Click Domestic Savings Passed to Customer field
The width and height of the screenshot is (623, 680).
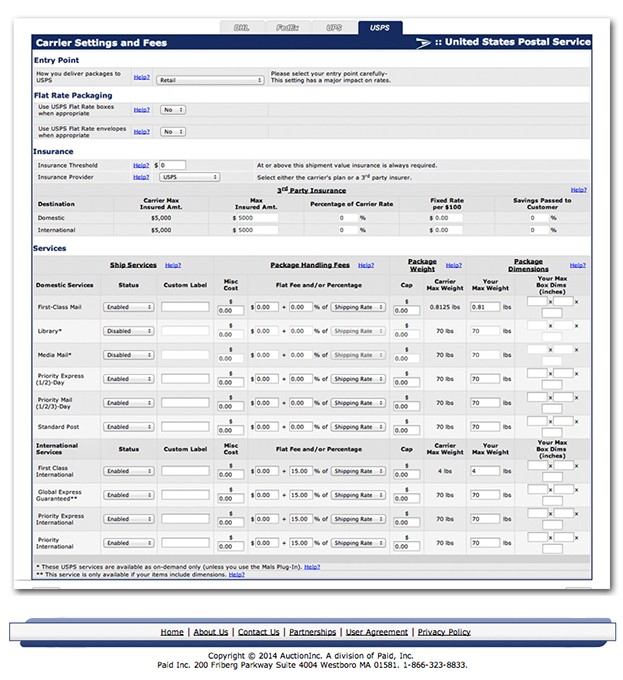539,218
